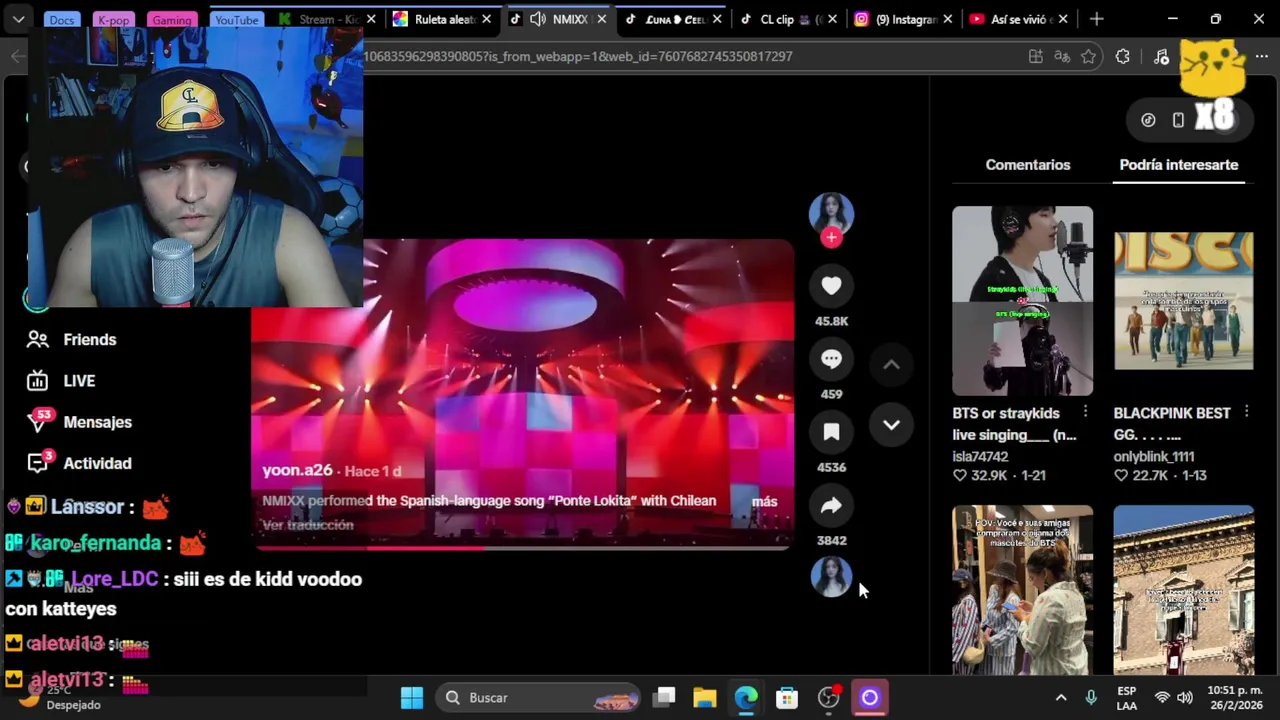Viewport: 1280px width, 720px height.
Task: Open the building facade video thumbnail
Action: pyautogui.click(x=1183, y=590)
